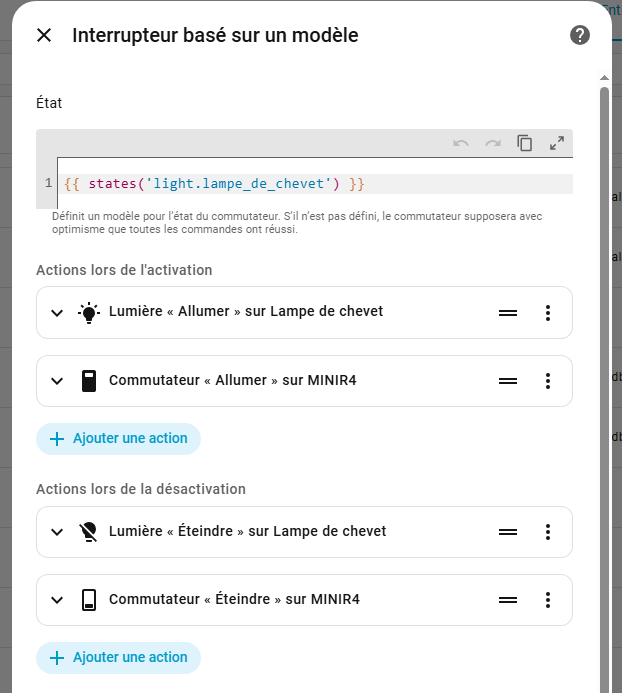Add an action under activation actions
Screen dimensions: 622x693
point(118,439)
